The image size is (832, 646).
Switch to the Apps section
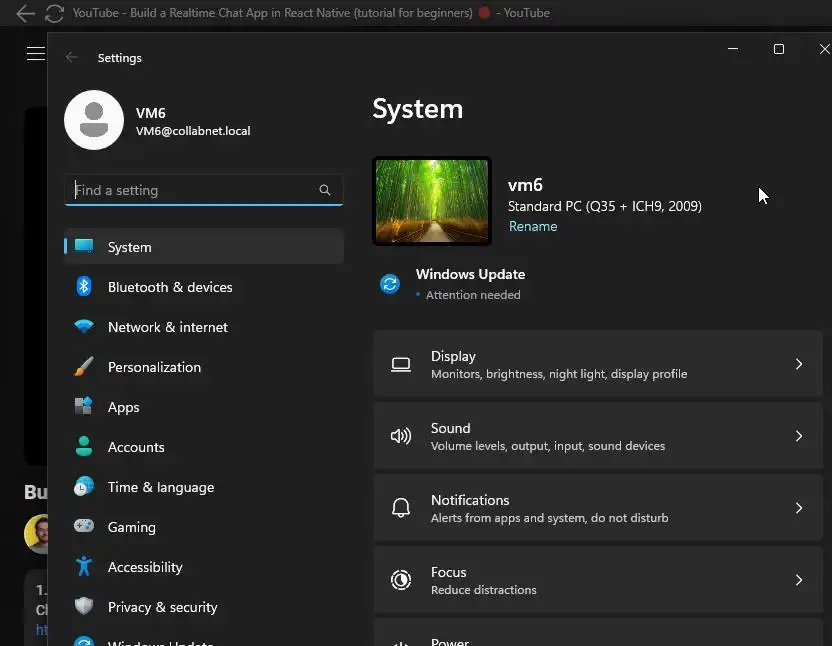point(204,407)
